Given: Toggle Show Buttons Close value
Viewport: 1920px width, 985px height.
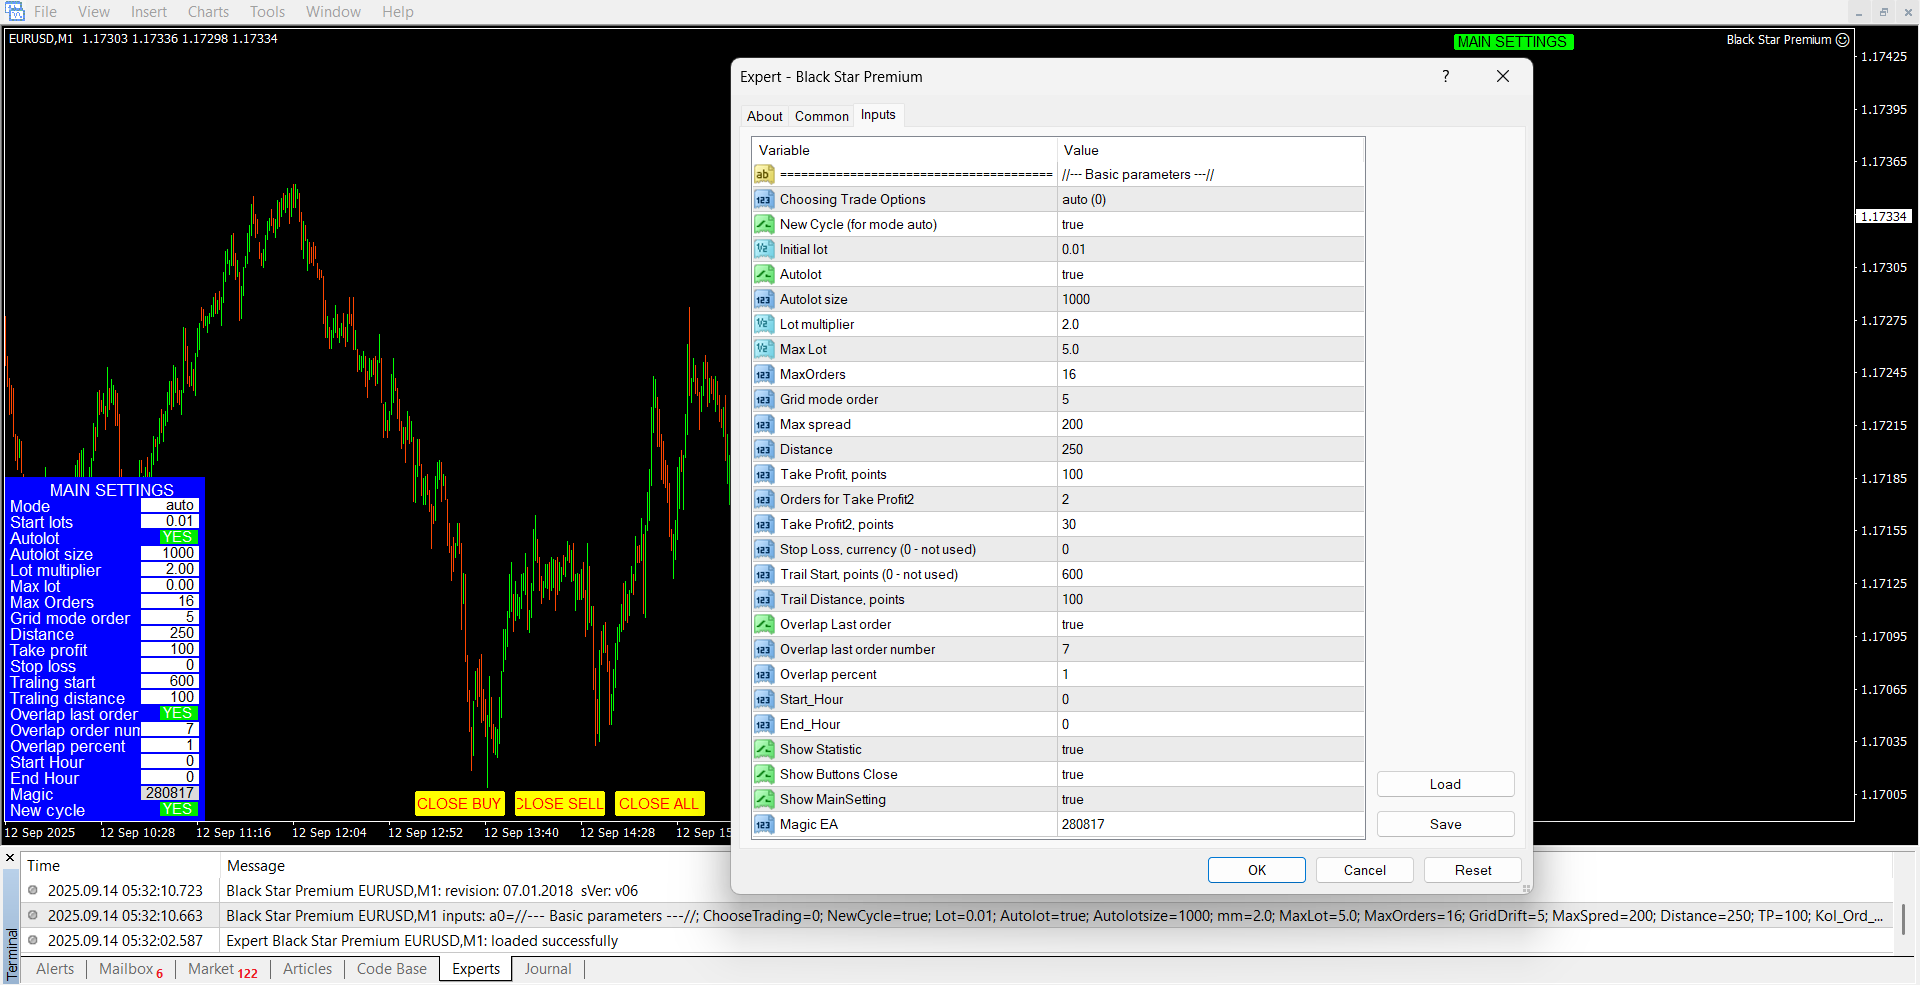Looking at the screenshot, I should pyautogui.click(x=1210, y=775).
